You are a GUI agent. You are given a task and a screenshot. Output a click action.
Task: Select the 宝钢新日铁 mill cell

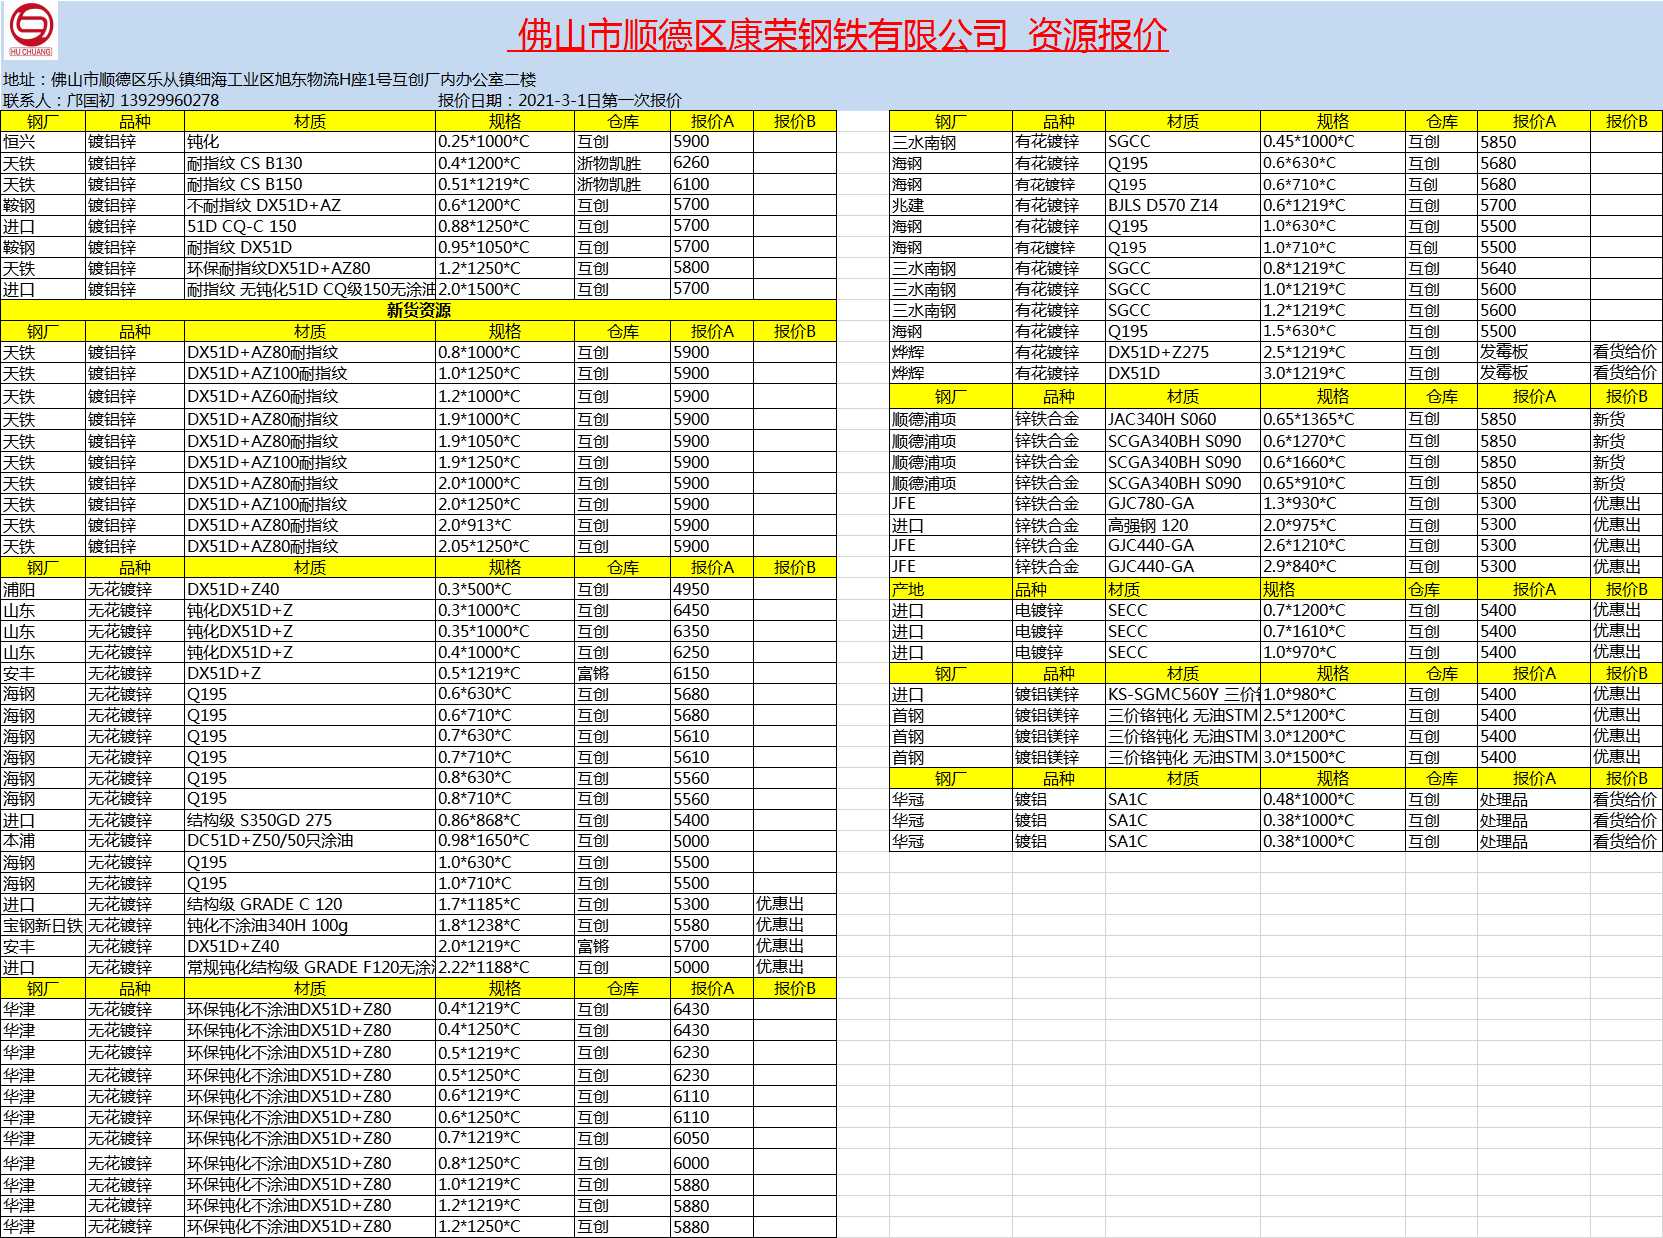43,925
